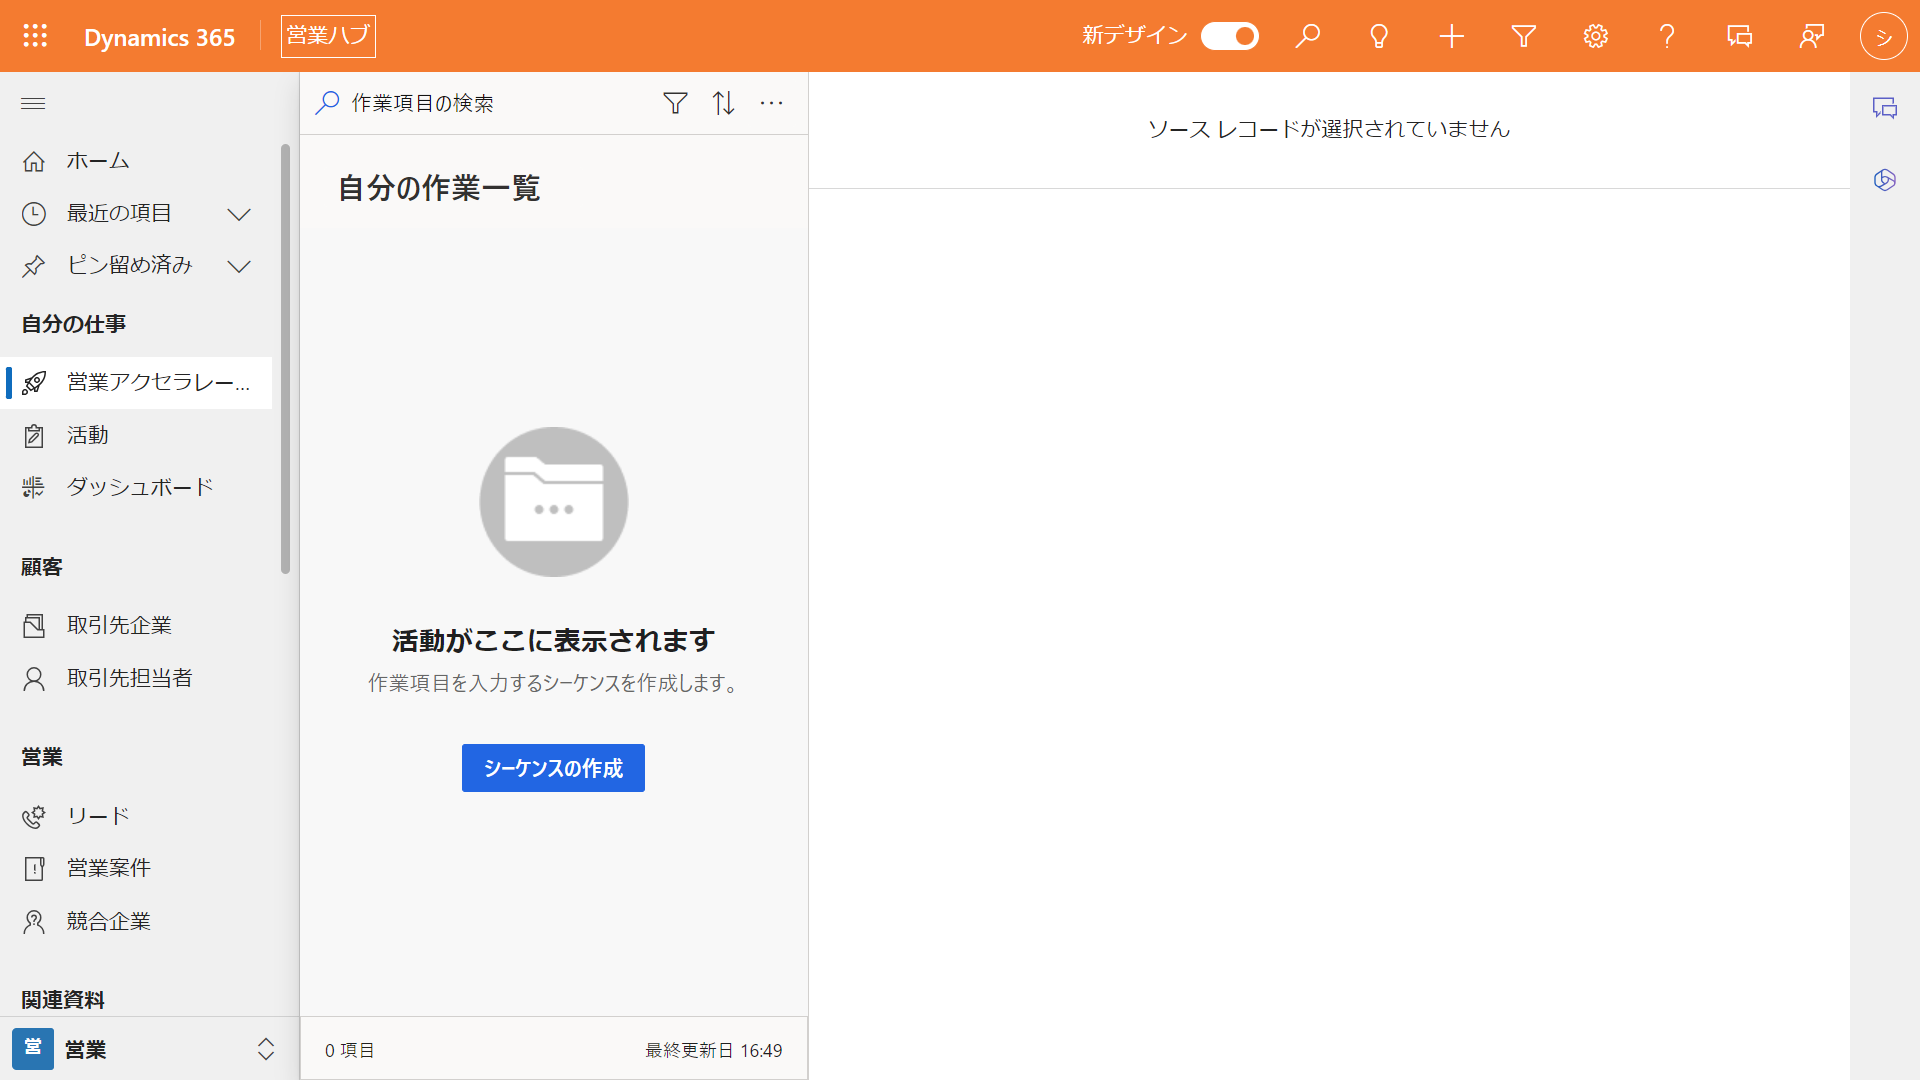
Task: Open the person chat icon in header
Action: coord(1811,36)
